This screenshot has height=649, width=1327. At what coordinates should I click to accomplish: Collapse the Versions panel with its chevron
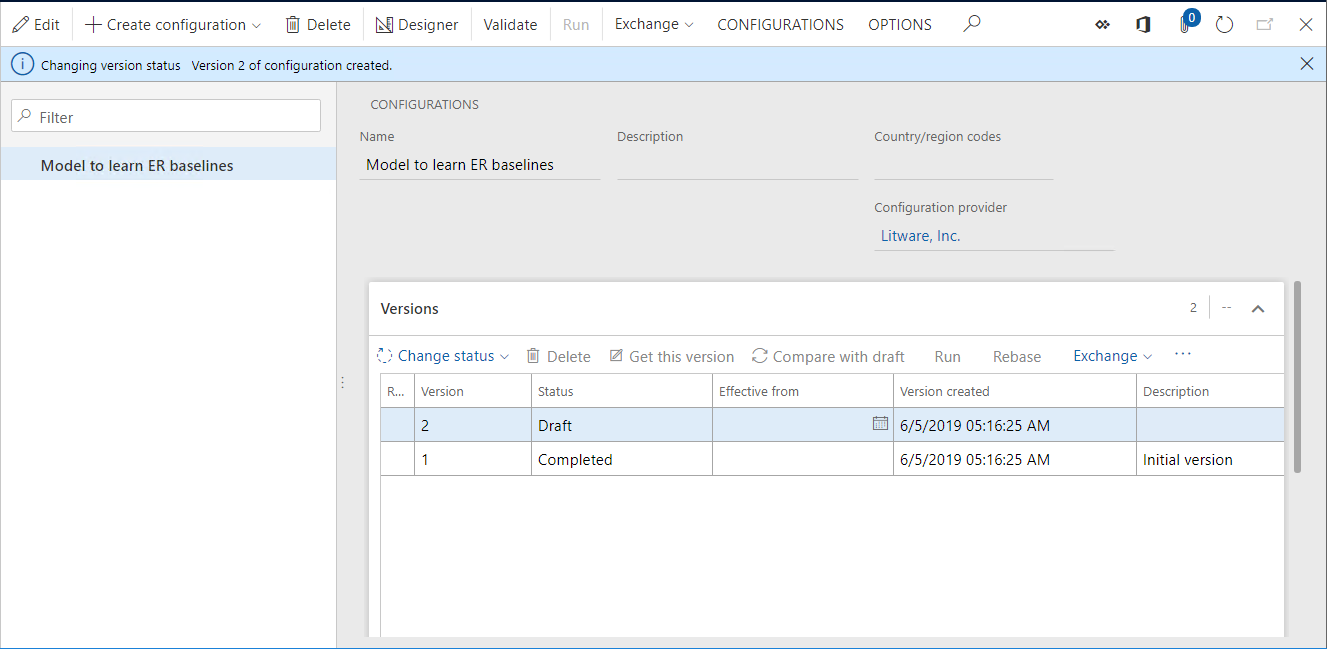pyautogui.click(x=1258, y=309)
